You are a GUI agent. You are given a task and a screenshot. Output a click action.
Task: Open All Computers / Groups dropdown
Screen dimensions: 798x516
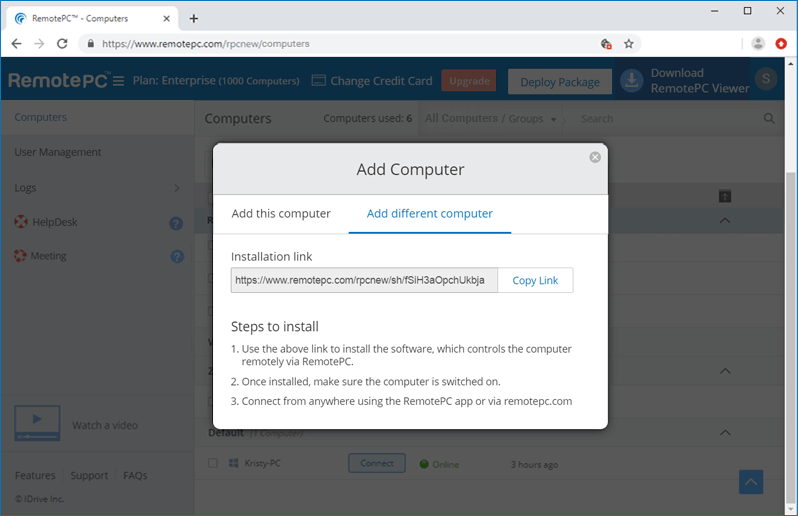tap(491, 119)
